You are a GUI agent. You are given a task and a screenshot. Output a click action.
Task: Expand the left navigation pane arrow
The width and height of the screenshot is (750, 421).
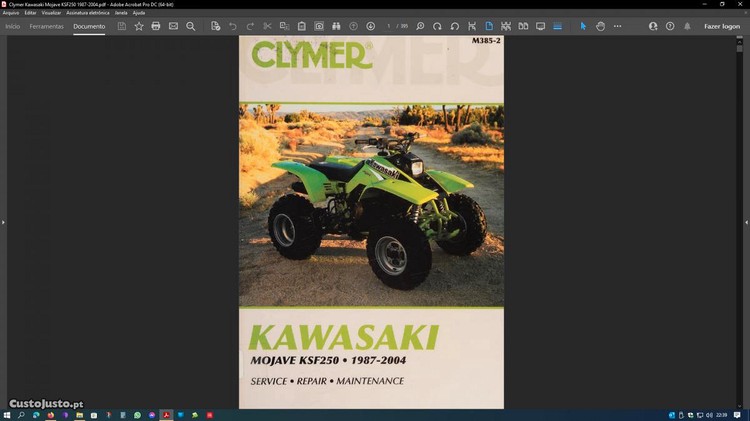pyautogui.click(x=3, y=222)
